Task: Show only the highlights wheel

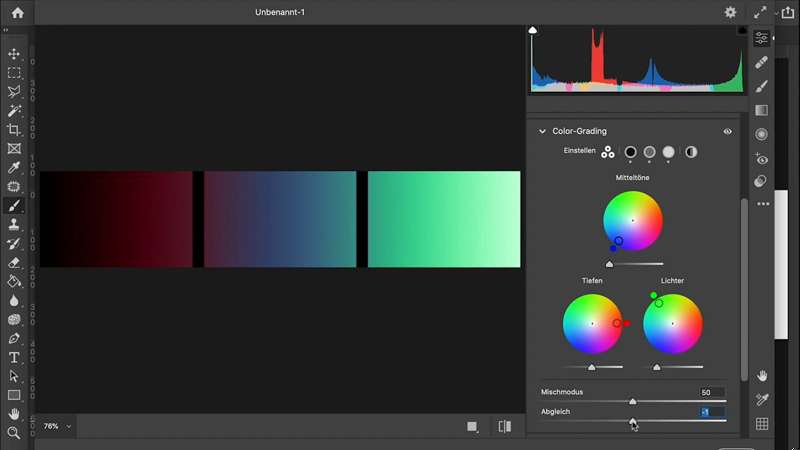Action: coord(668,152)
